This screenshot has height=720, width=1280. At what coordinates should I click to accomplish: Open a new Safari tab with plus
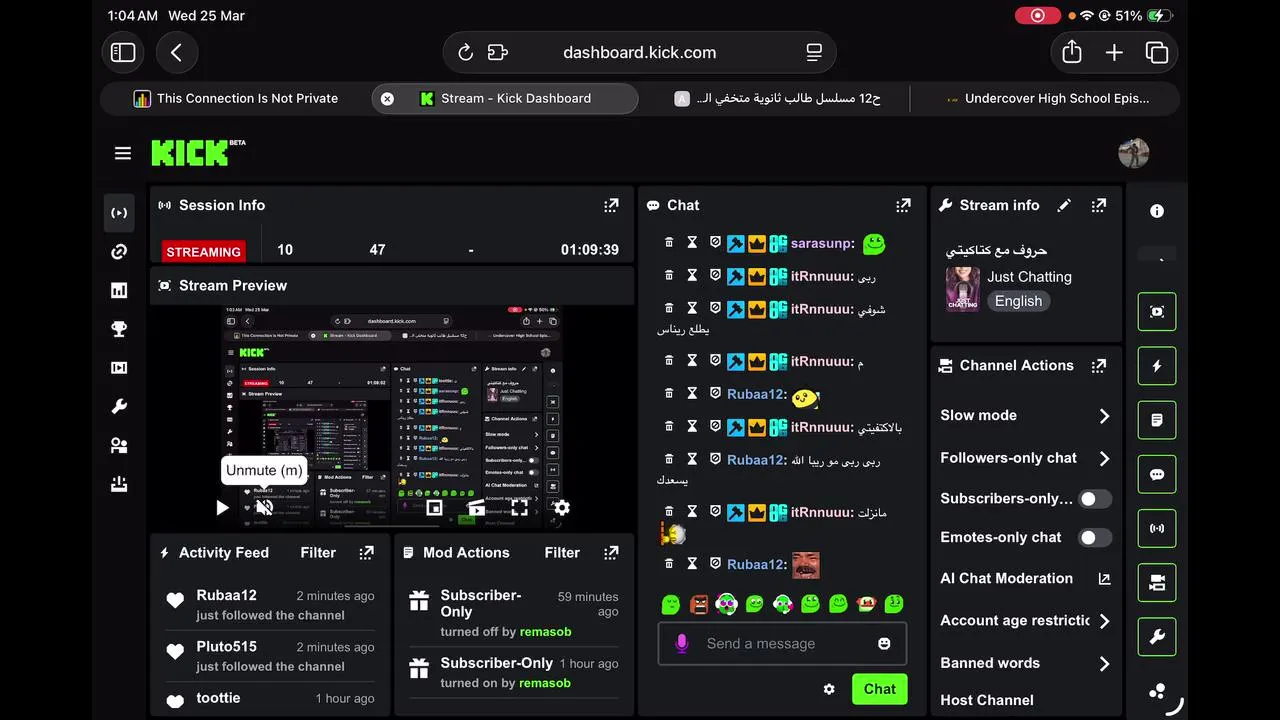[x=1114, y=52]
